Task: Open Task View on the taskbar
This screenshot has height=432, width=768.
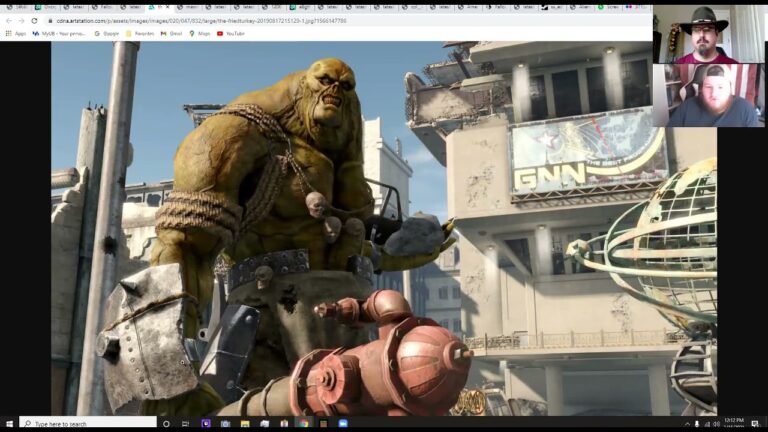Action: (185, 424)
